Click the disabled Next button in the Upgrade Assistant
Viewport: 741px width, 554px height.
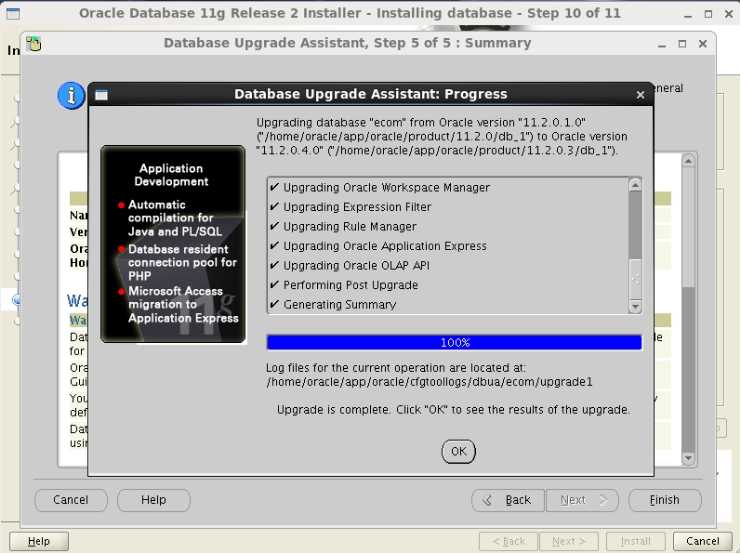[x=582, y=500]
